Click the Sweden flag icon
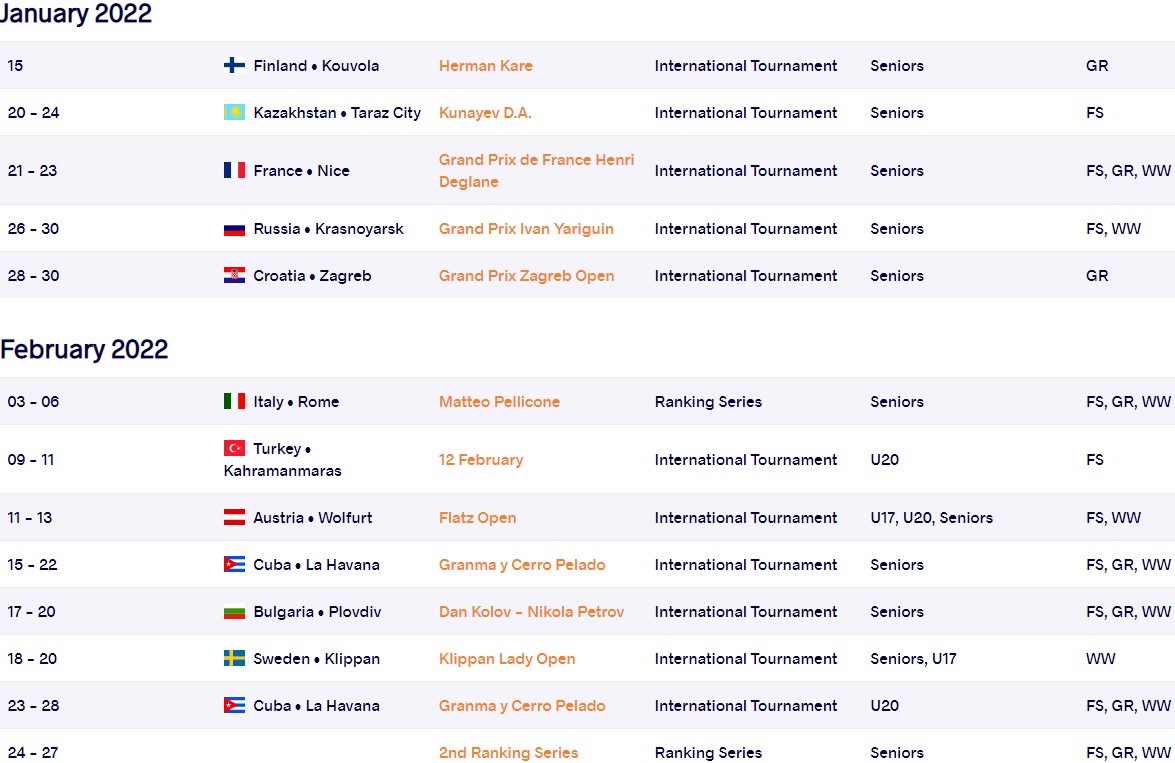1175x763 pixels. point(234,658)
